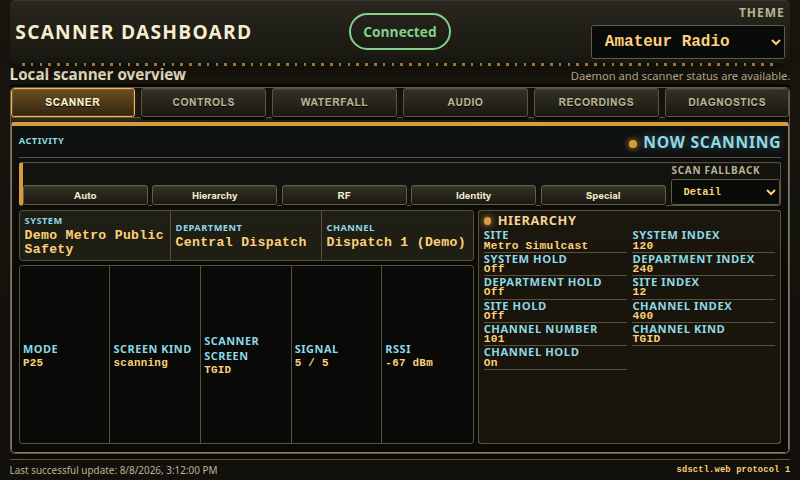Click the orange dot beside NOW SCANNING
Image resolution: width=800 pixels, height=480 pixels.
[x=633, y=144]
